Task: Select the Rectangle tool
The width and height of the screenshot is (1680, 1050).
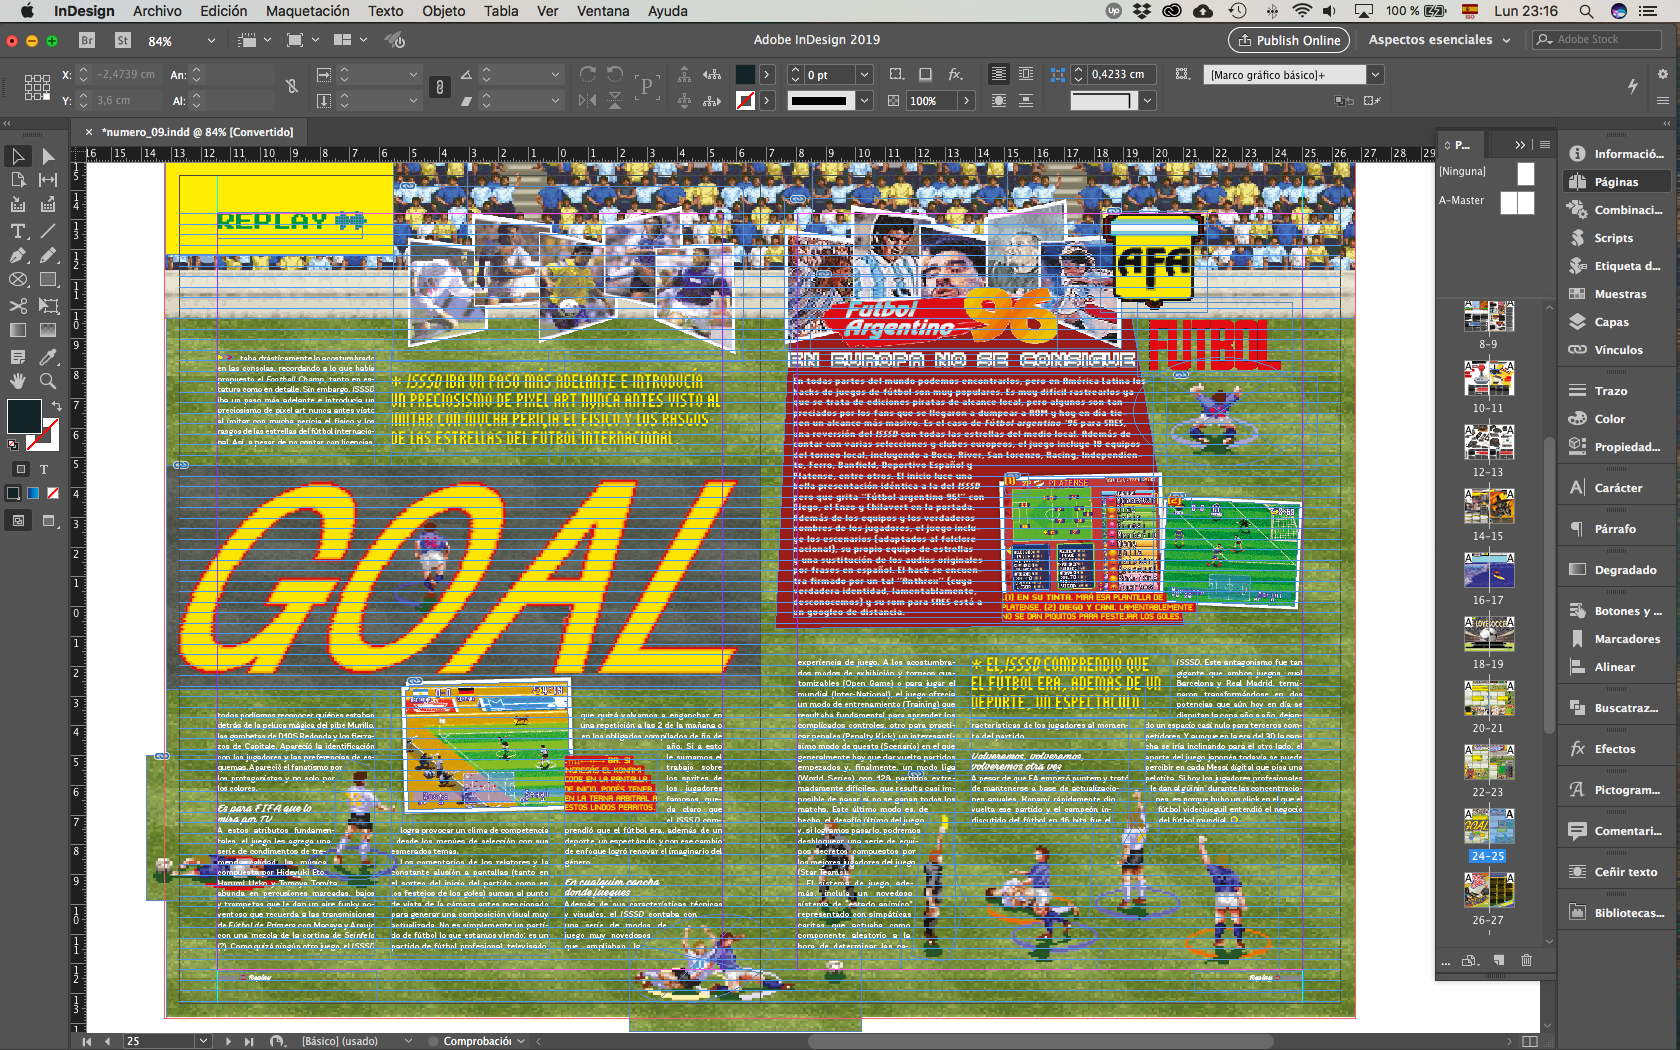Action: pos(48,280)
